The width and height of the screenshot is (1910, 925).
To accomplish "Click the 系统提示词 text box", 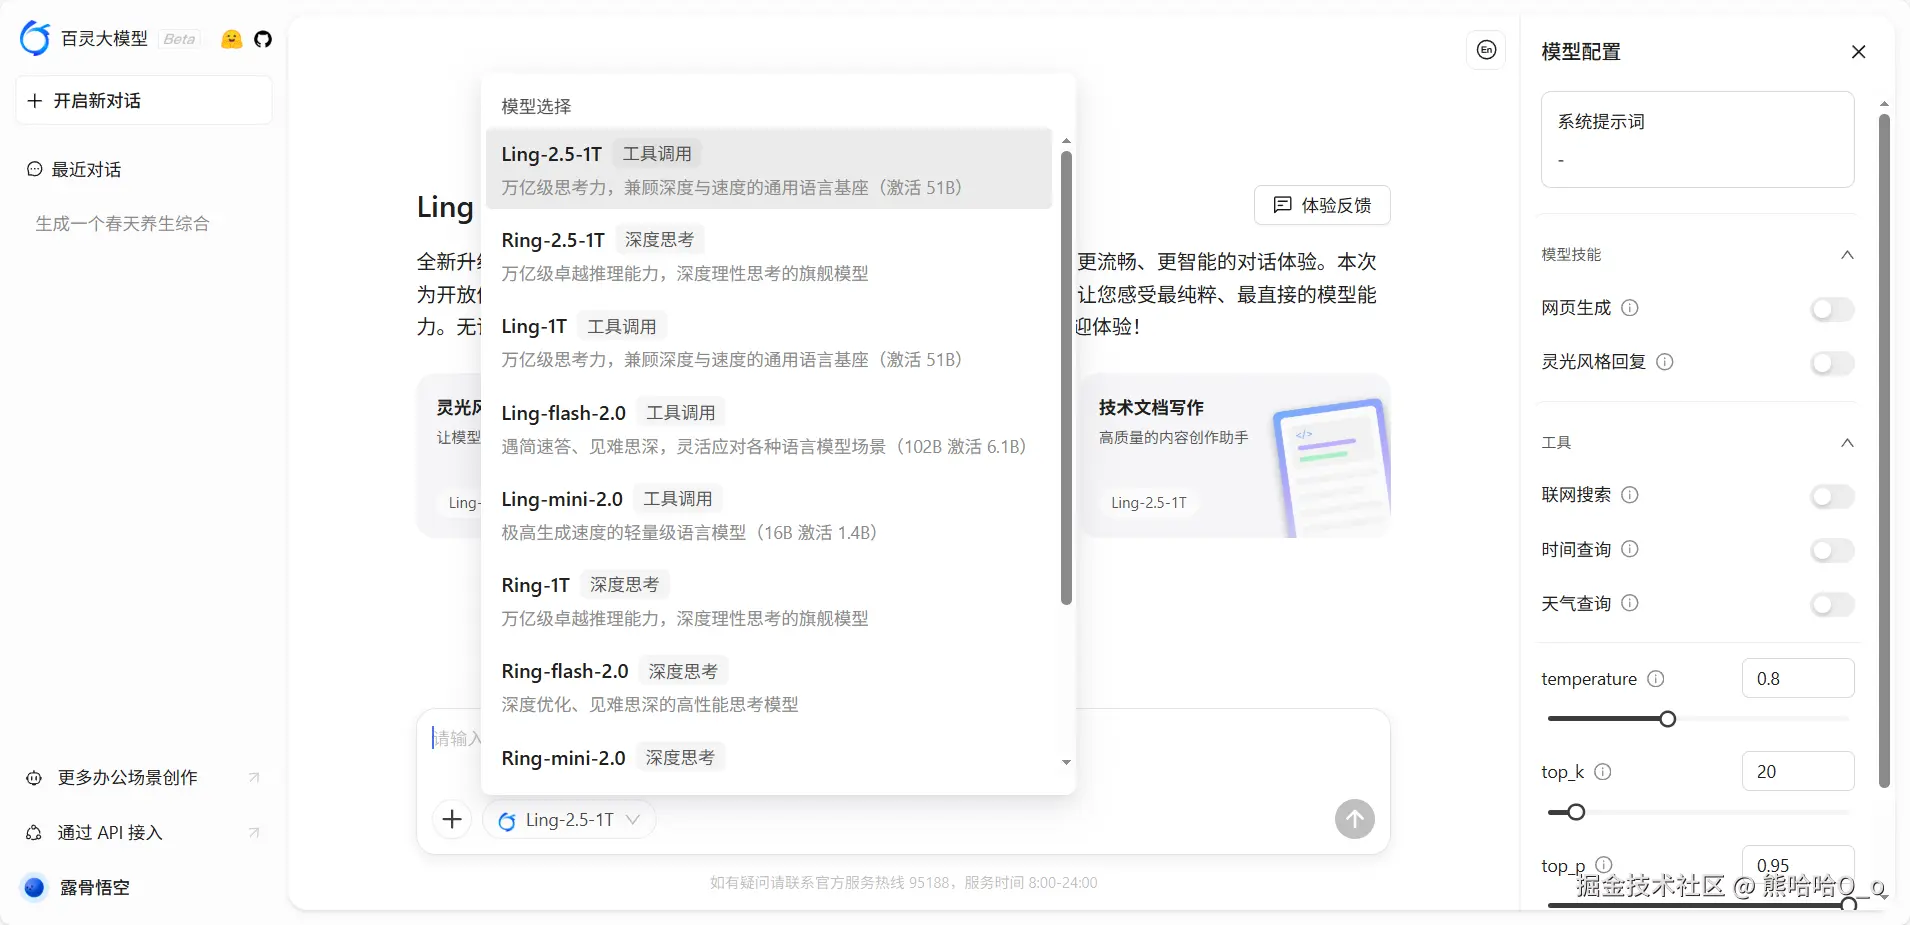I will coord(1698,140).
